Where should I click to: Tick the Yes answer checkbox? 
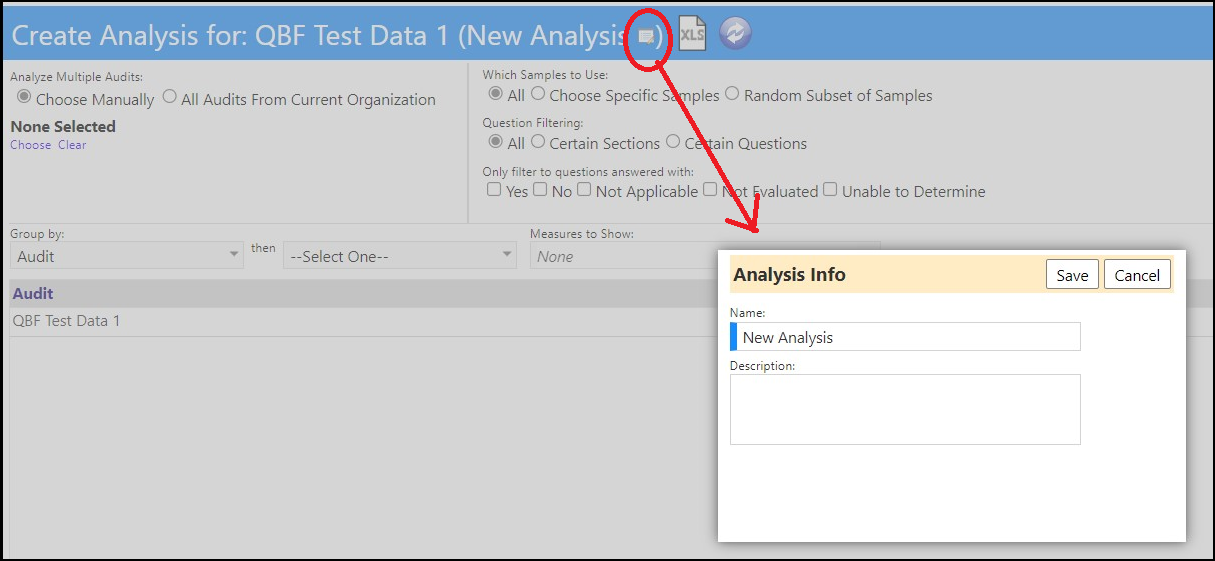point(494,189)
